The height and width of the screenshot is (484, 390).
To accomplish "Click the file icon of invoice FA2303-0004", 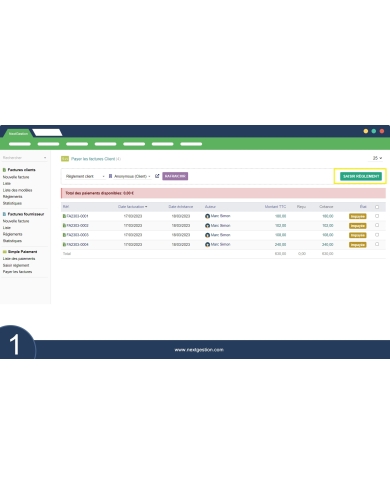I will point(64,245).
